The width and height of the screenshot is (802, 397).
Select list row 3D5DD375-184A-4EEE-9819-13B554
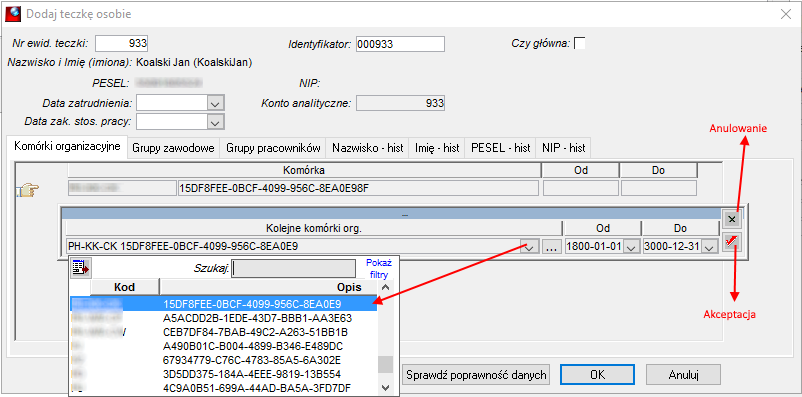coord(224,373)
